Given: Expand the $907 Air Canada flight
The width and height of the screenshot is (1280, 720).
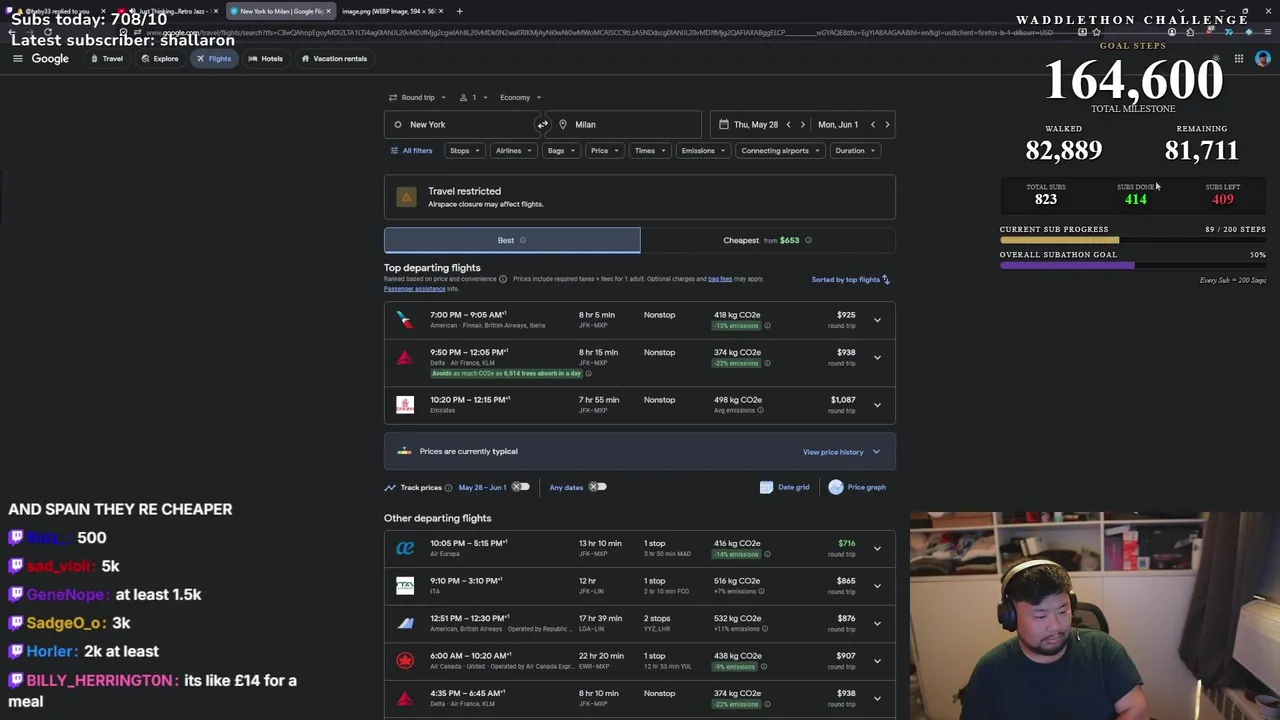Looking at the screenshot, I should pyautogui.click(x=877, y=661).
